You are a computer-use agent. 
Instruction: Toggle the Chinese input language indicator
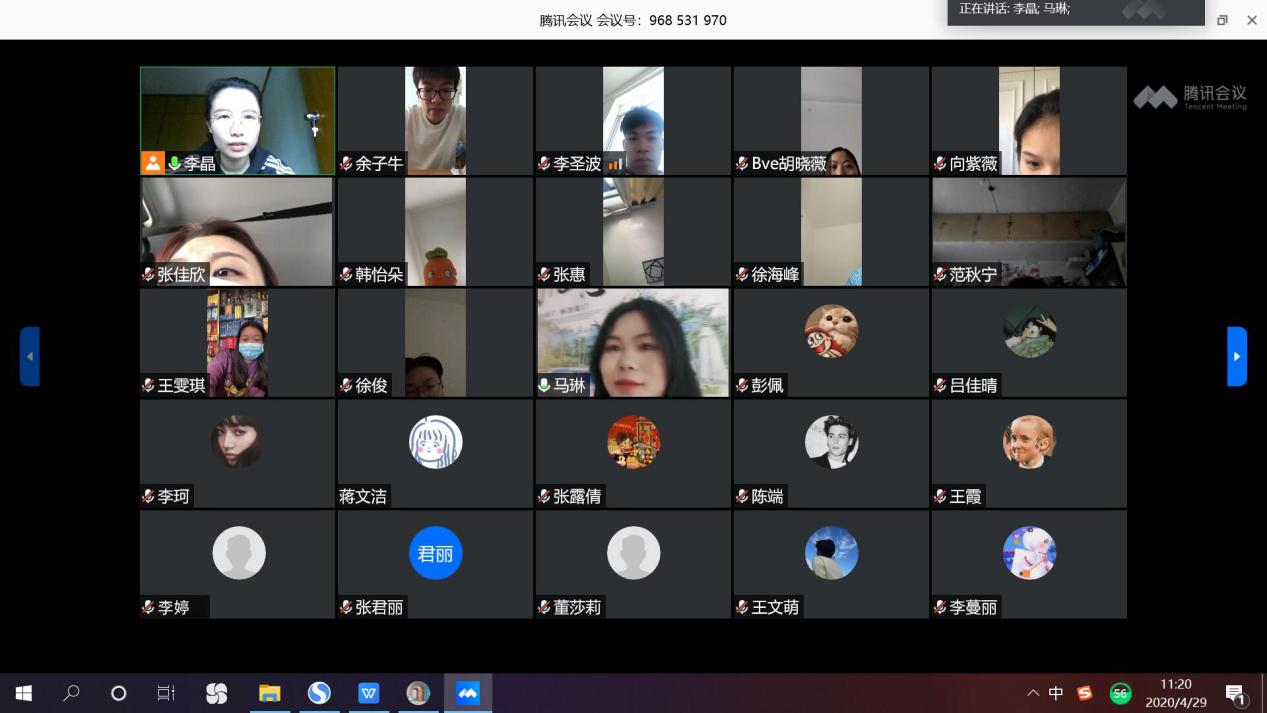point(1056,693)
